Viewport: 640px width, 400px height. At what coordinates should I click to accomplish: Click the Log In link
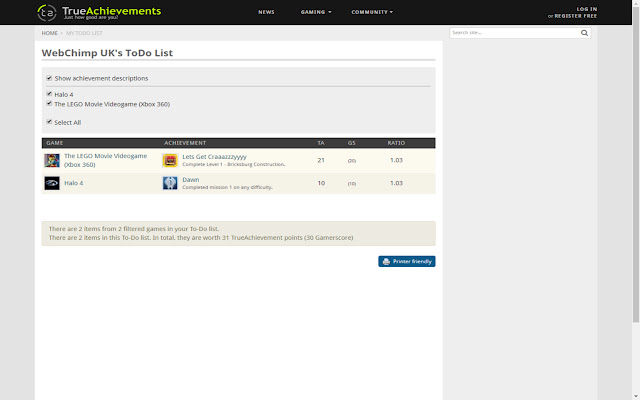tap(587, 9)
